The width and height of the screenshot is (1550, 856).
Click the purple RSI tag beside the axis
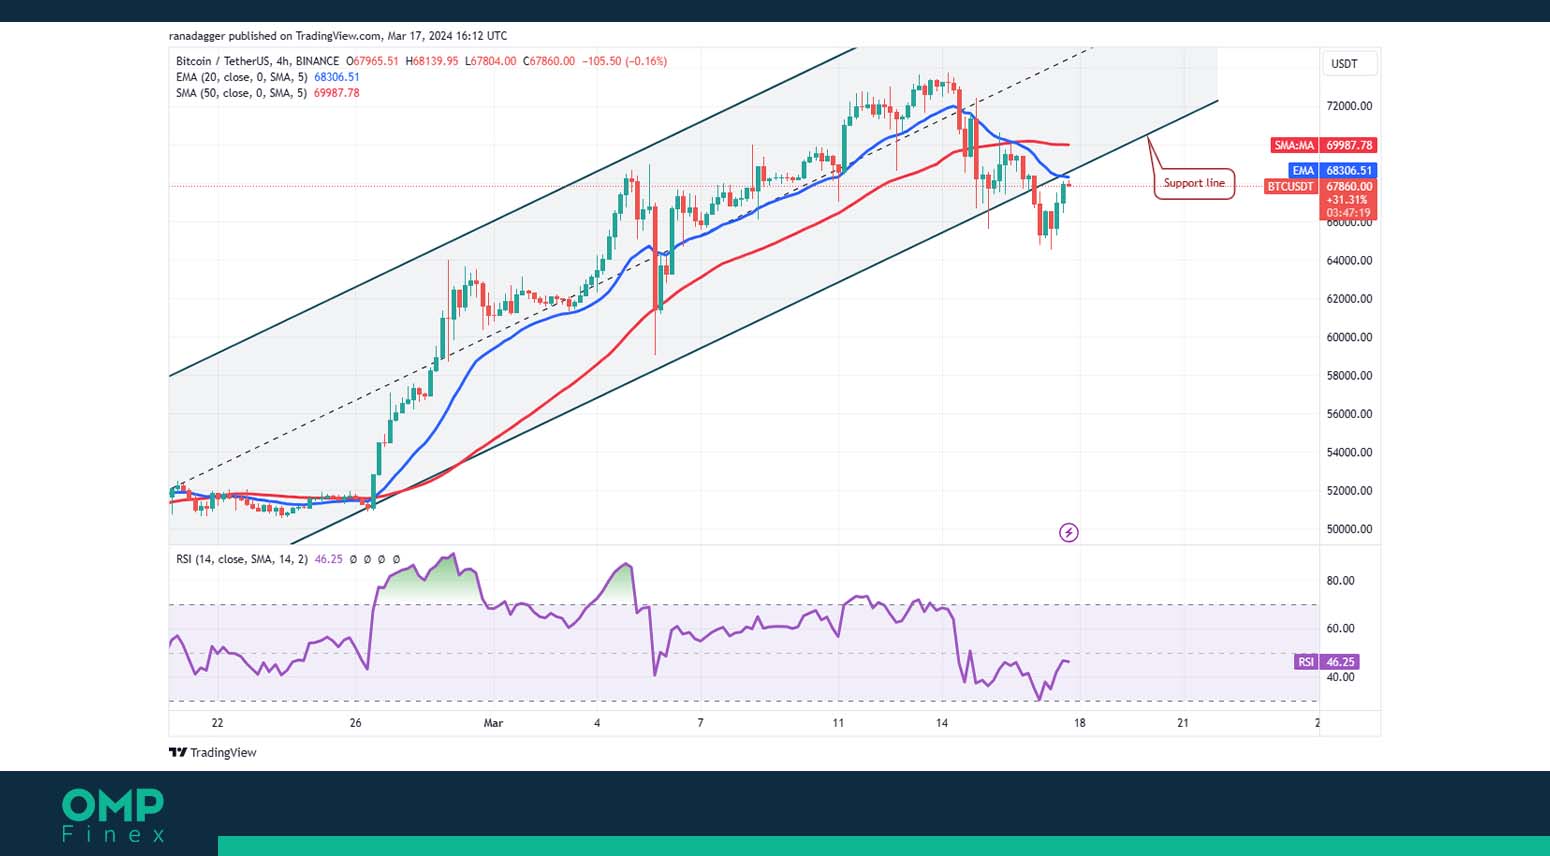pos(1305,662)
